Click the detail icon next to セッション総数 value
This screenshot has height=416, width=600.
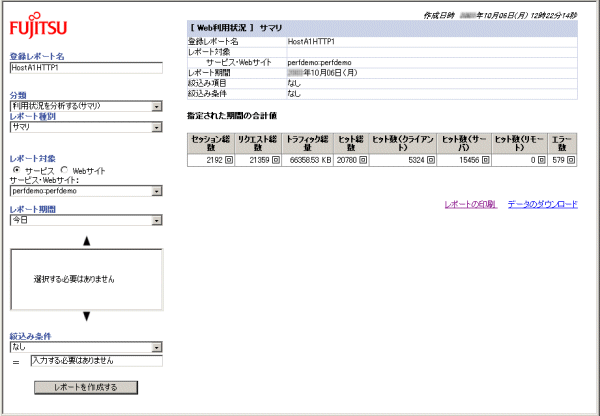pos(228,159)
